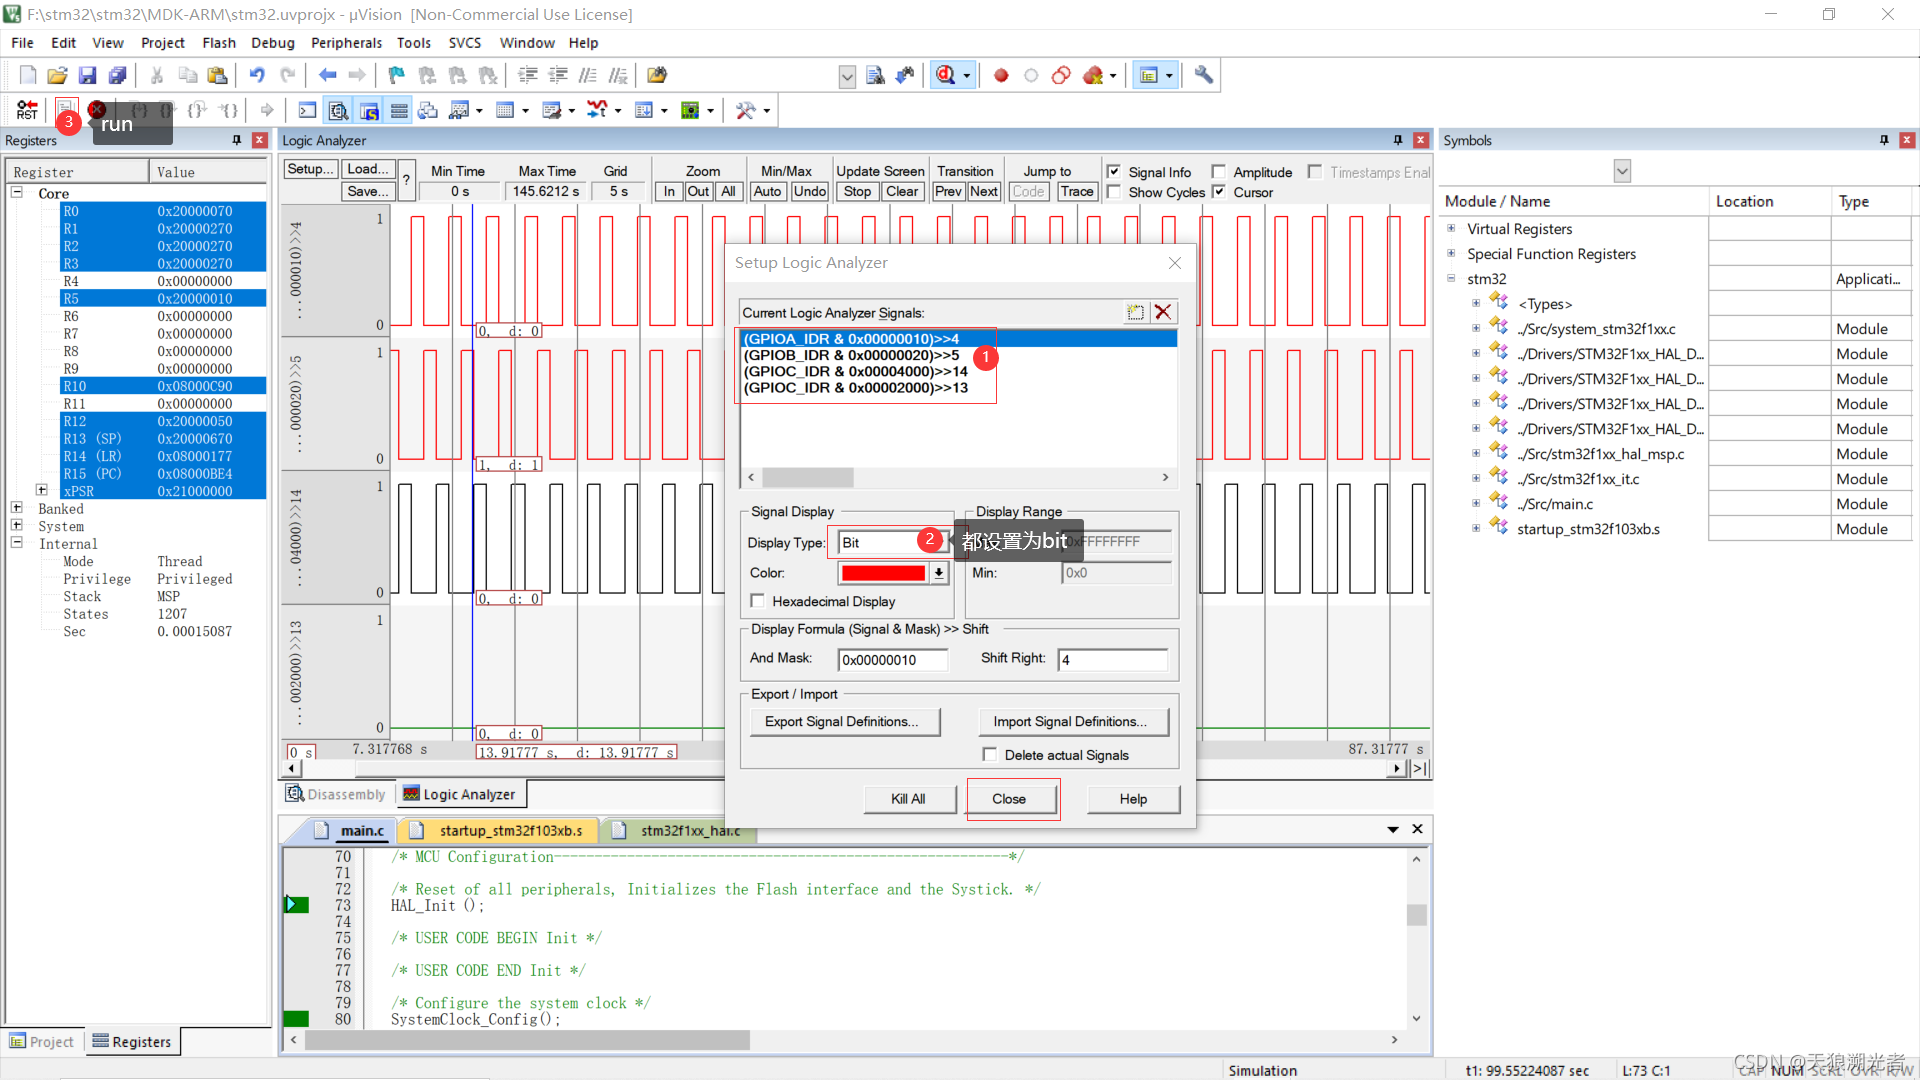Click the Undo arrow icon
1920x1080 pixels.
click(257, 75)
